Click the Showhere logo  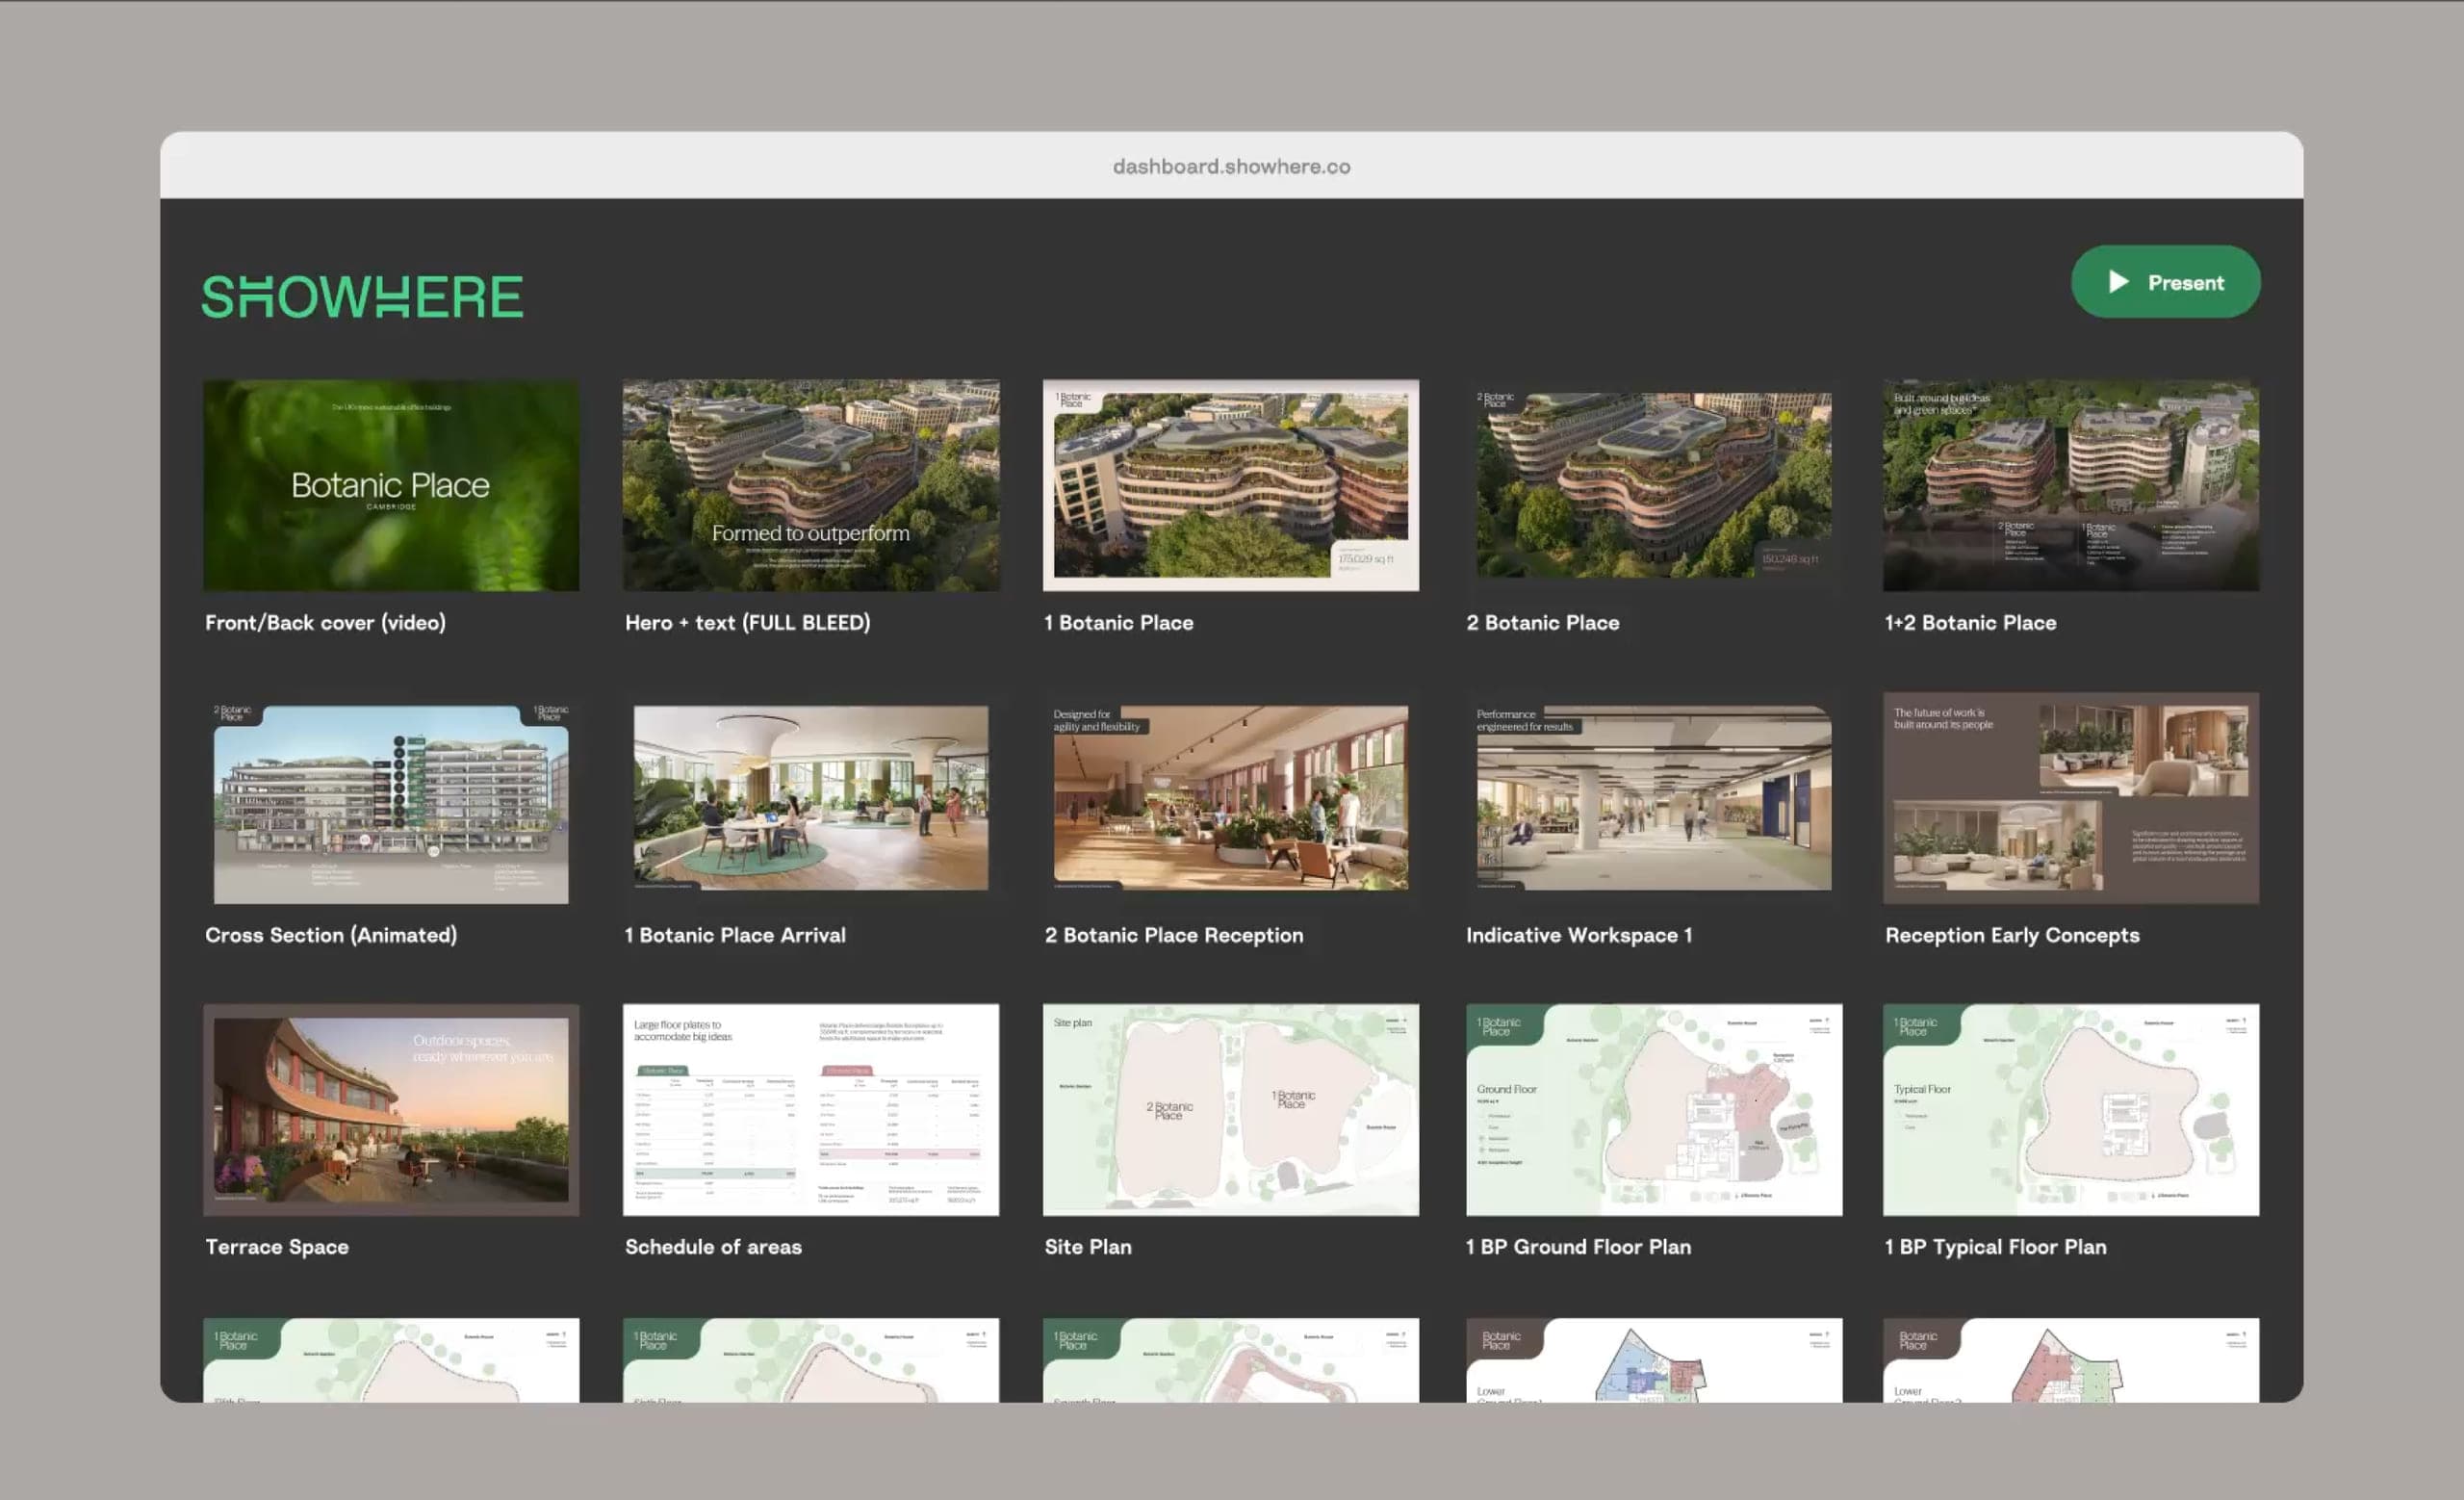pyautogui.click(x=363, y=298)
